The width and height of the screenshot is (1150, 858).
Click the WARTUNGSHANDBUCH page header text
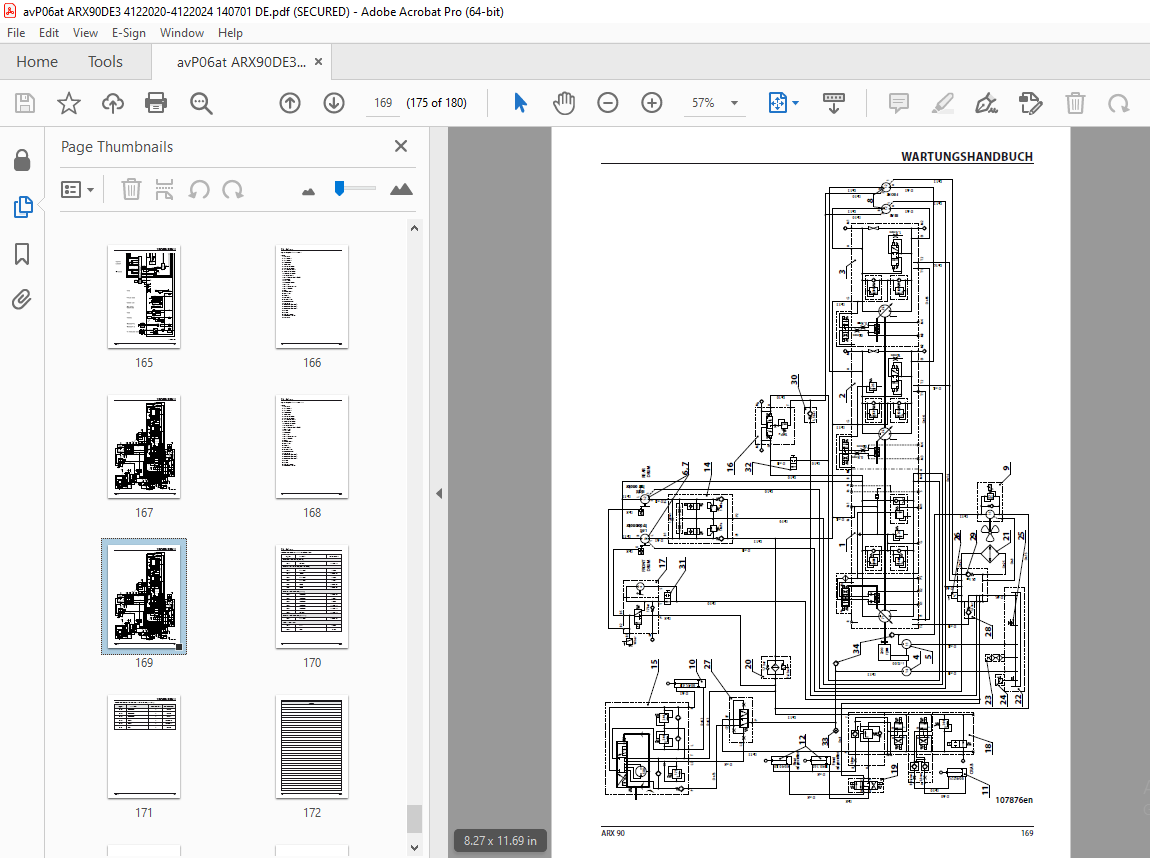(x=967, y=156)
